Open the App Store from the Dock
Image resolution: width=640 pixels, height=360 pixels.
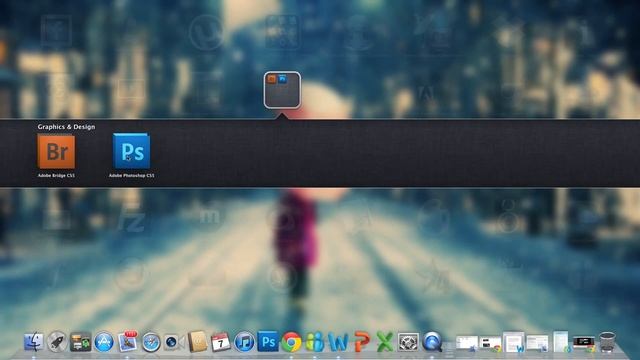[x=104, y=342]
